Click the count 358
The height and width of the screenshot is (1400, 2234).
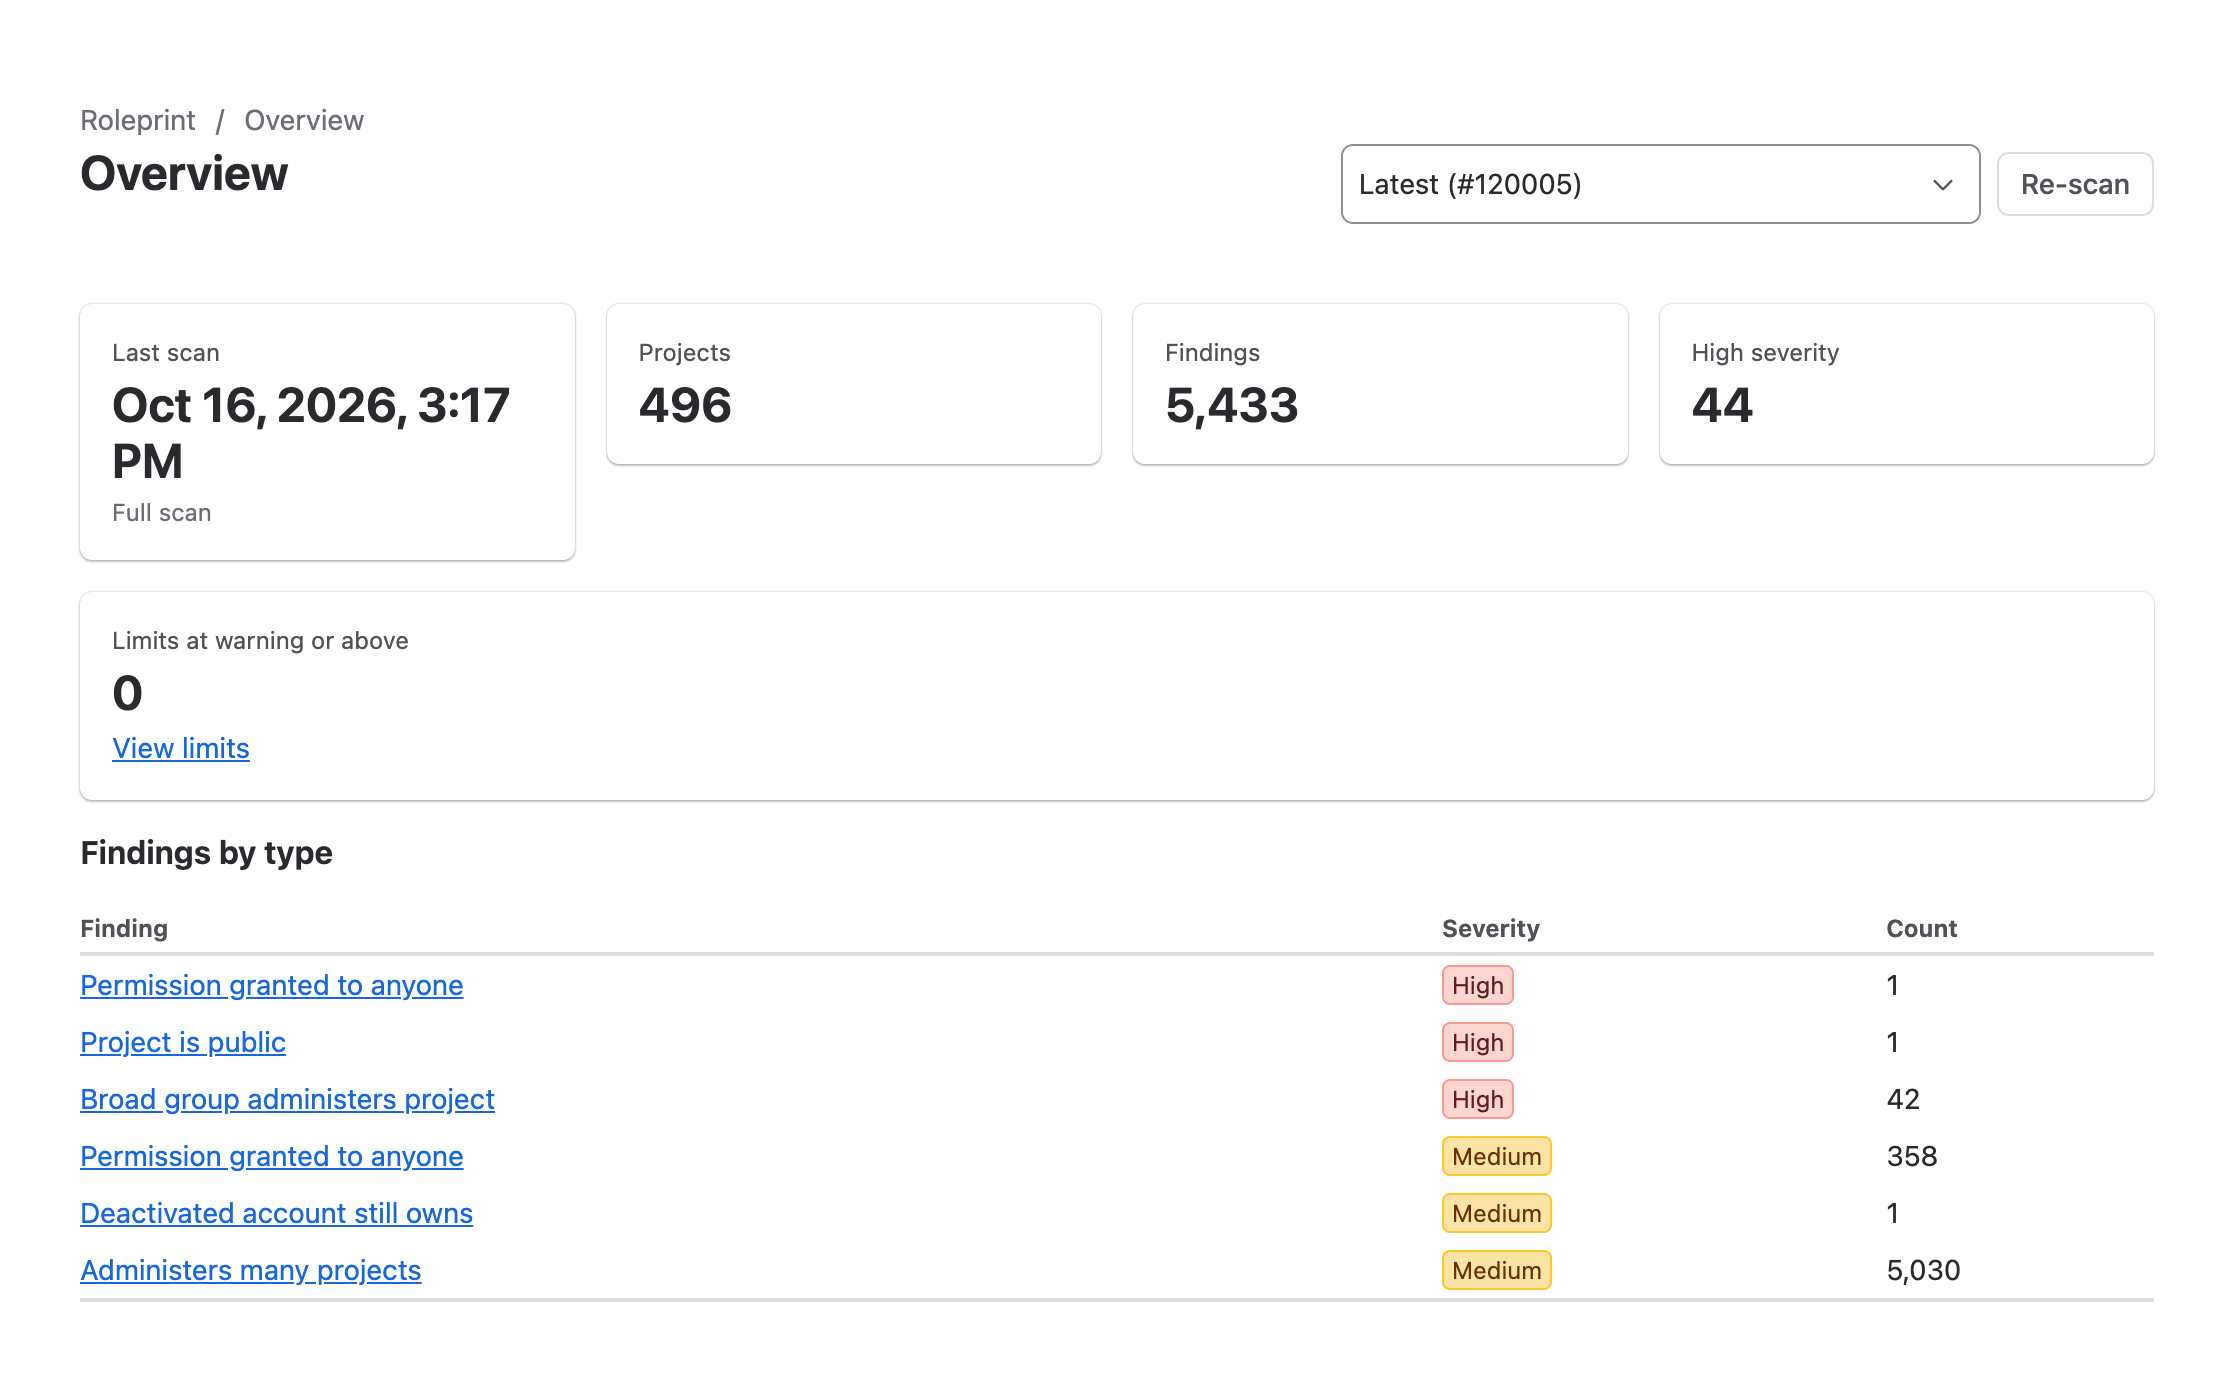pyautogui.click(x=1912, y=1156)
